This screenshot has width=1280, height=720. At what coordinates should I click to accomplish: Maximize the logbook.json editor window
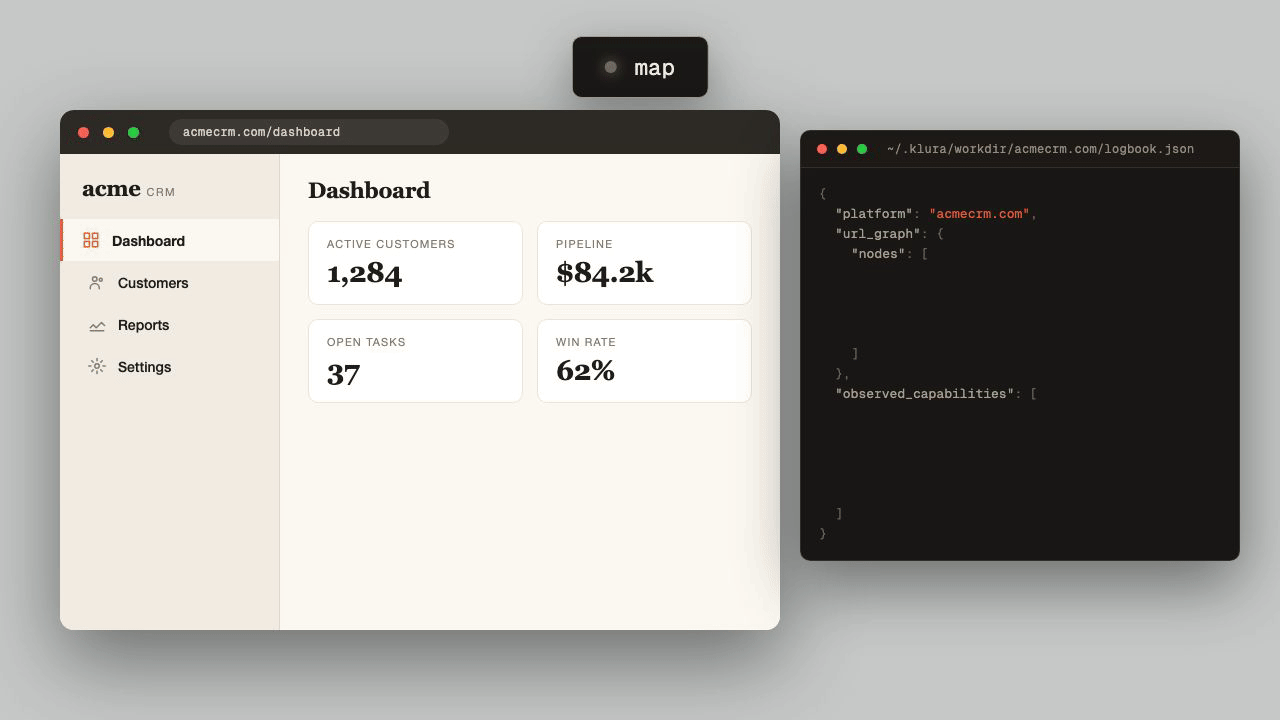(x=862, y=149)
